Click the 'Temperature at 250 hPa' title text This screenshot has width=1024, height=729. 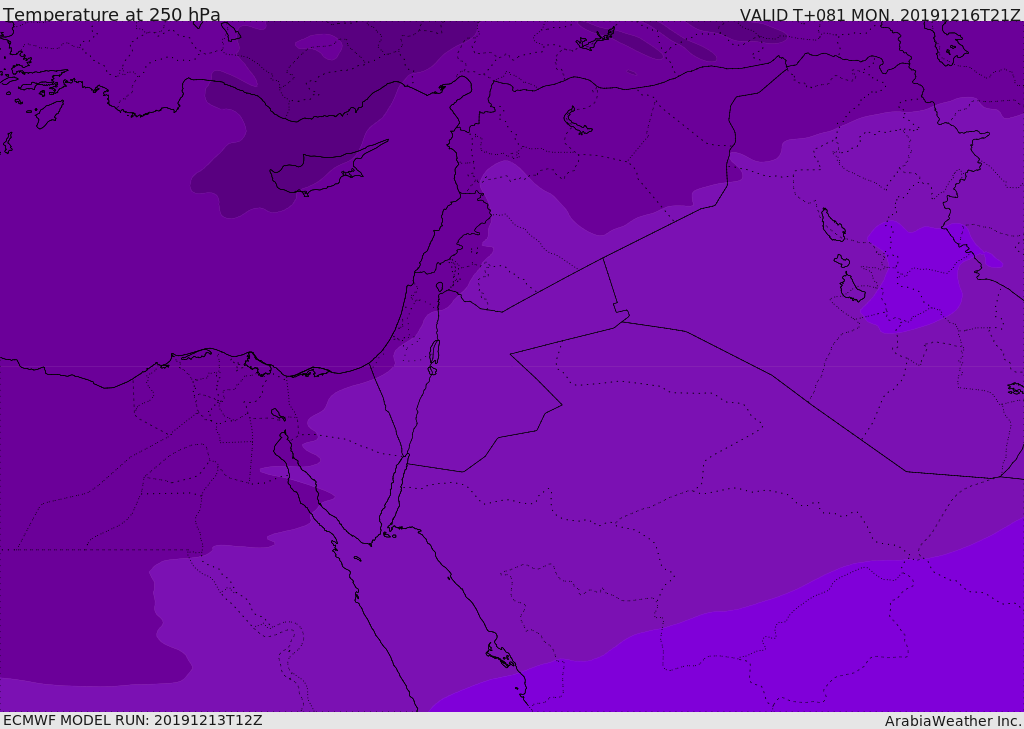(112, 14)
